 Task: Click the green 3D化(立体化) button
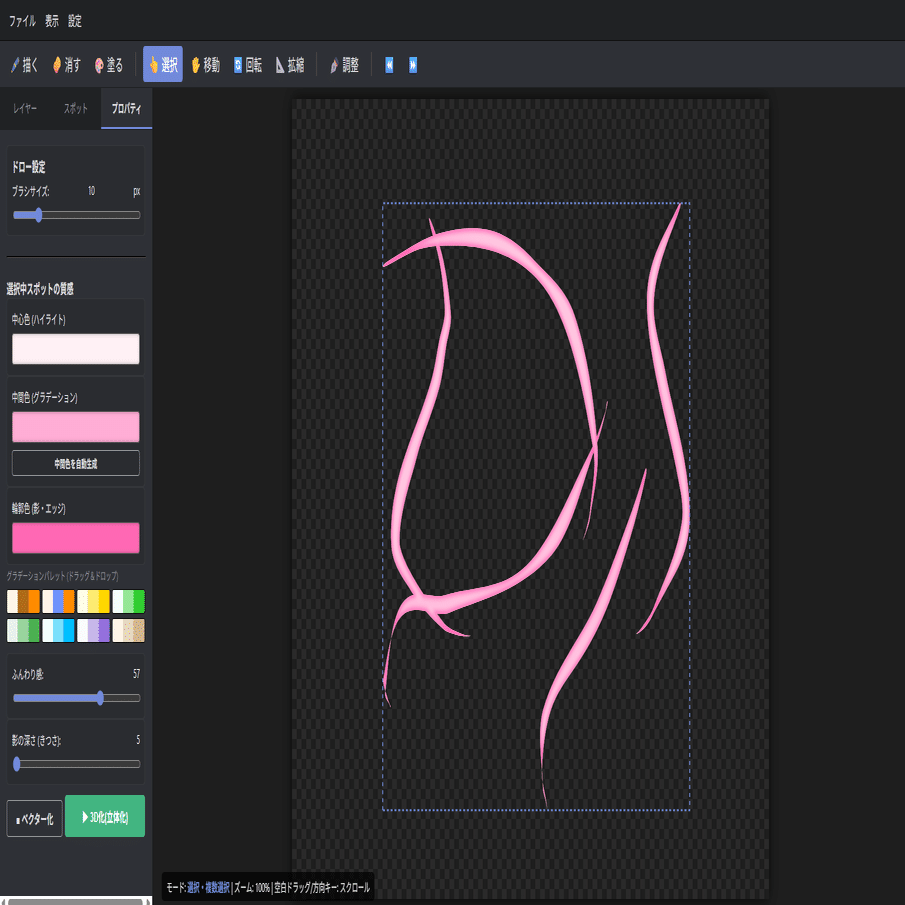pyautogui.click(x=105, y=816)
